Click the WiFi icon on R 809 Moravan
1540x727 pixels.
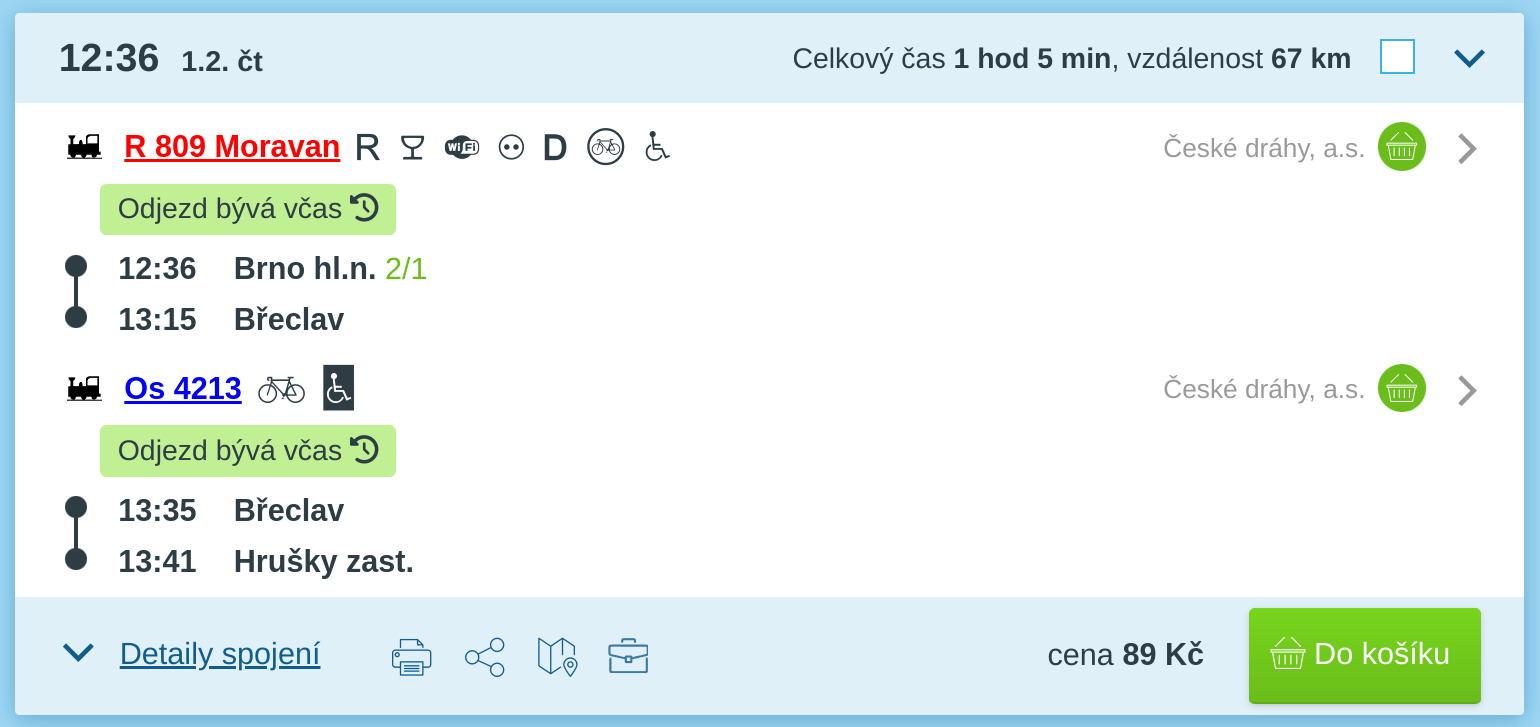(x=462, y=147)
